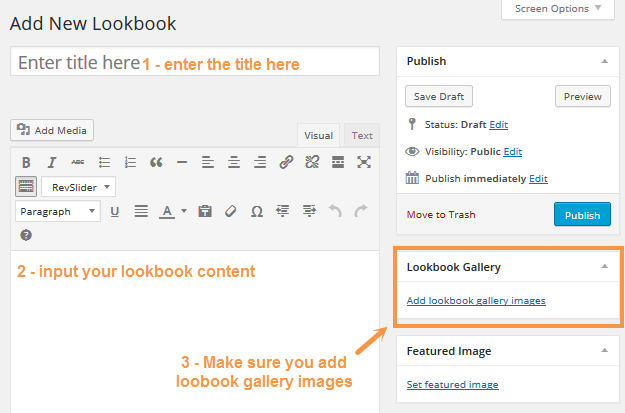Screen dimensions: 625x413
Task: Expand the Screen Options panel
Action: point(558,9)
